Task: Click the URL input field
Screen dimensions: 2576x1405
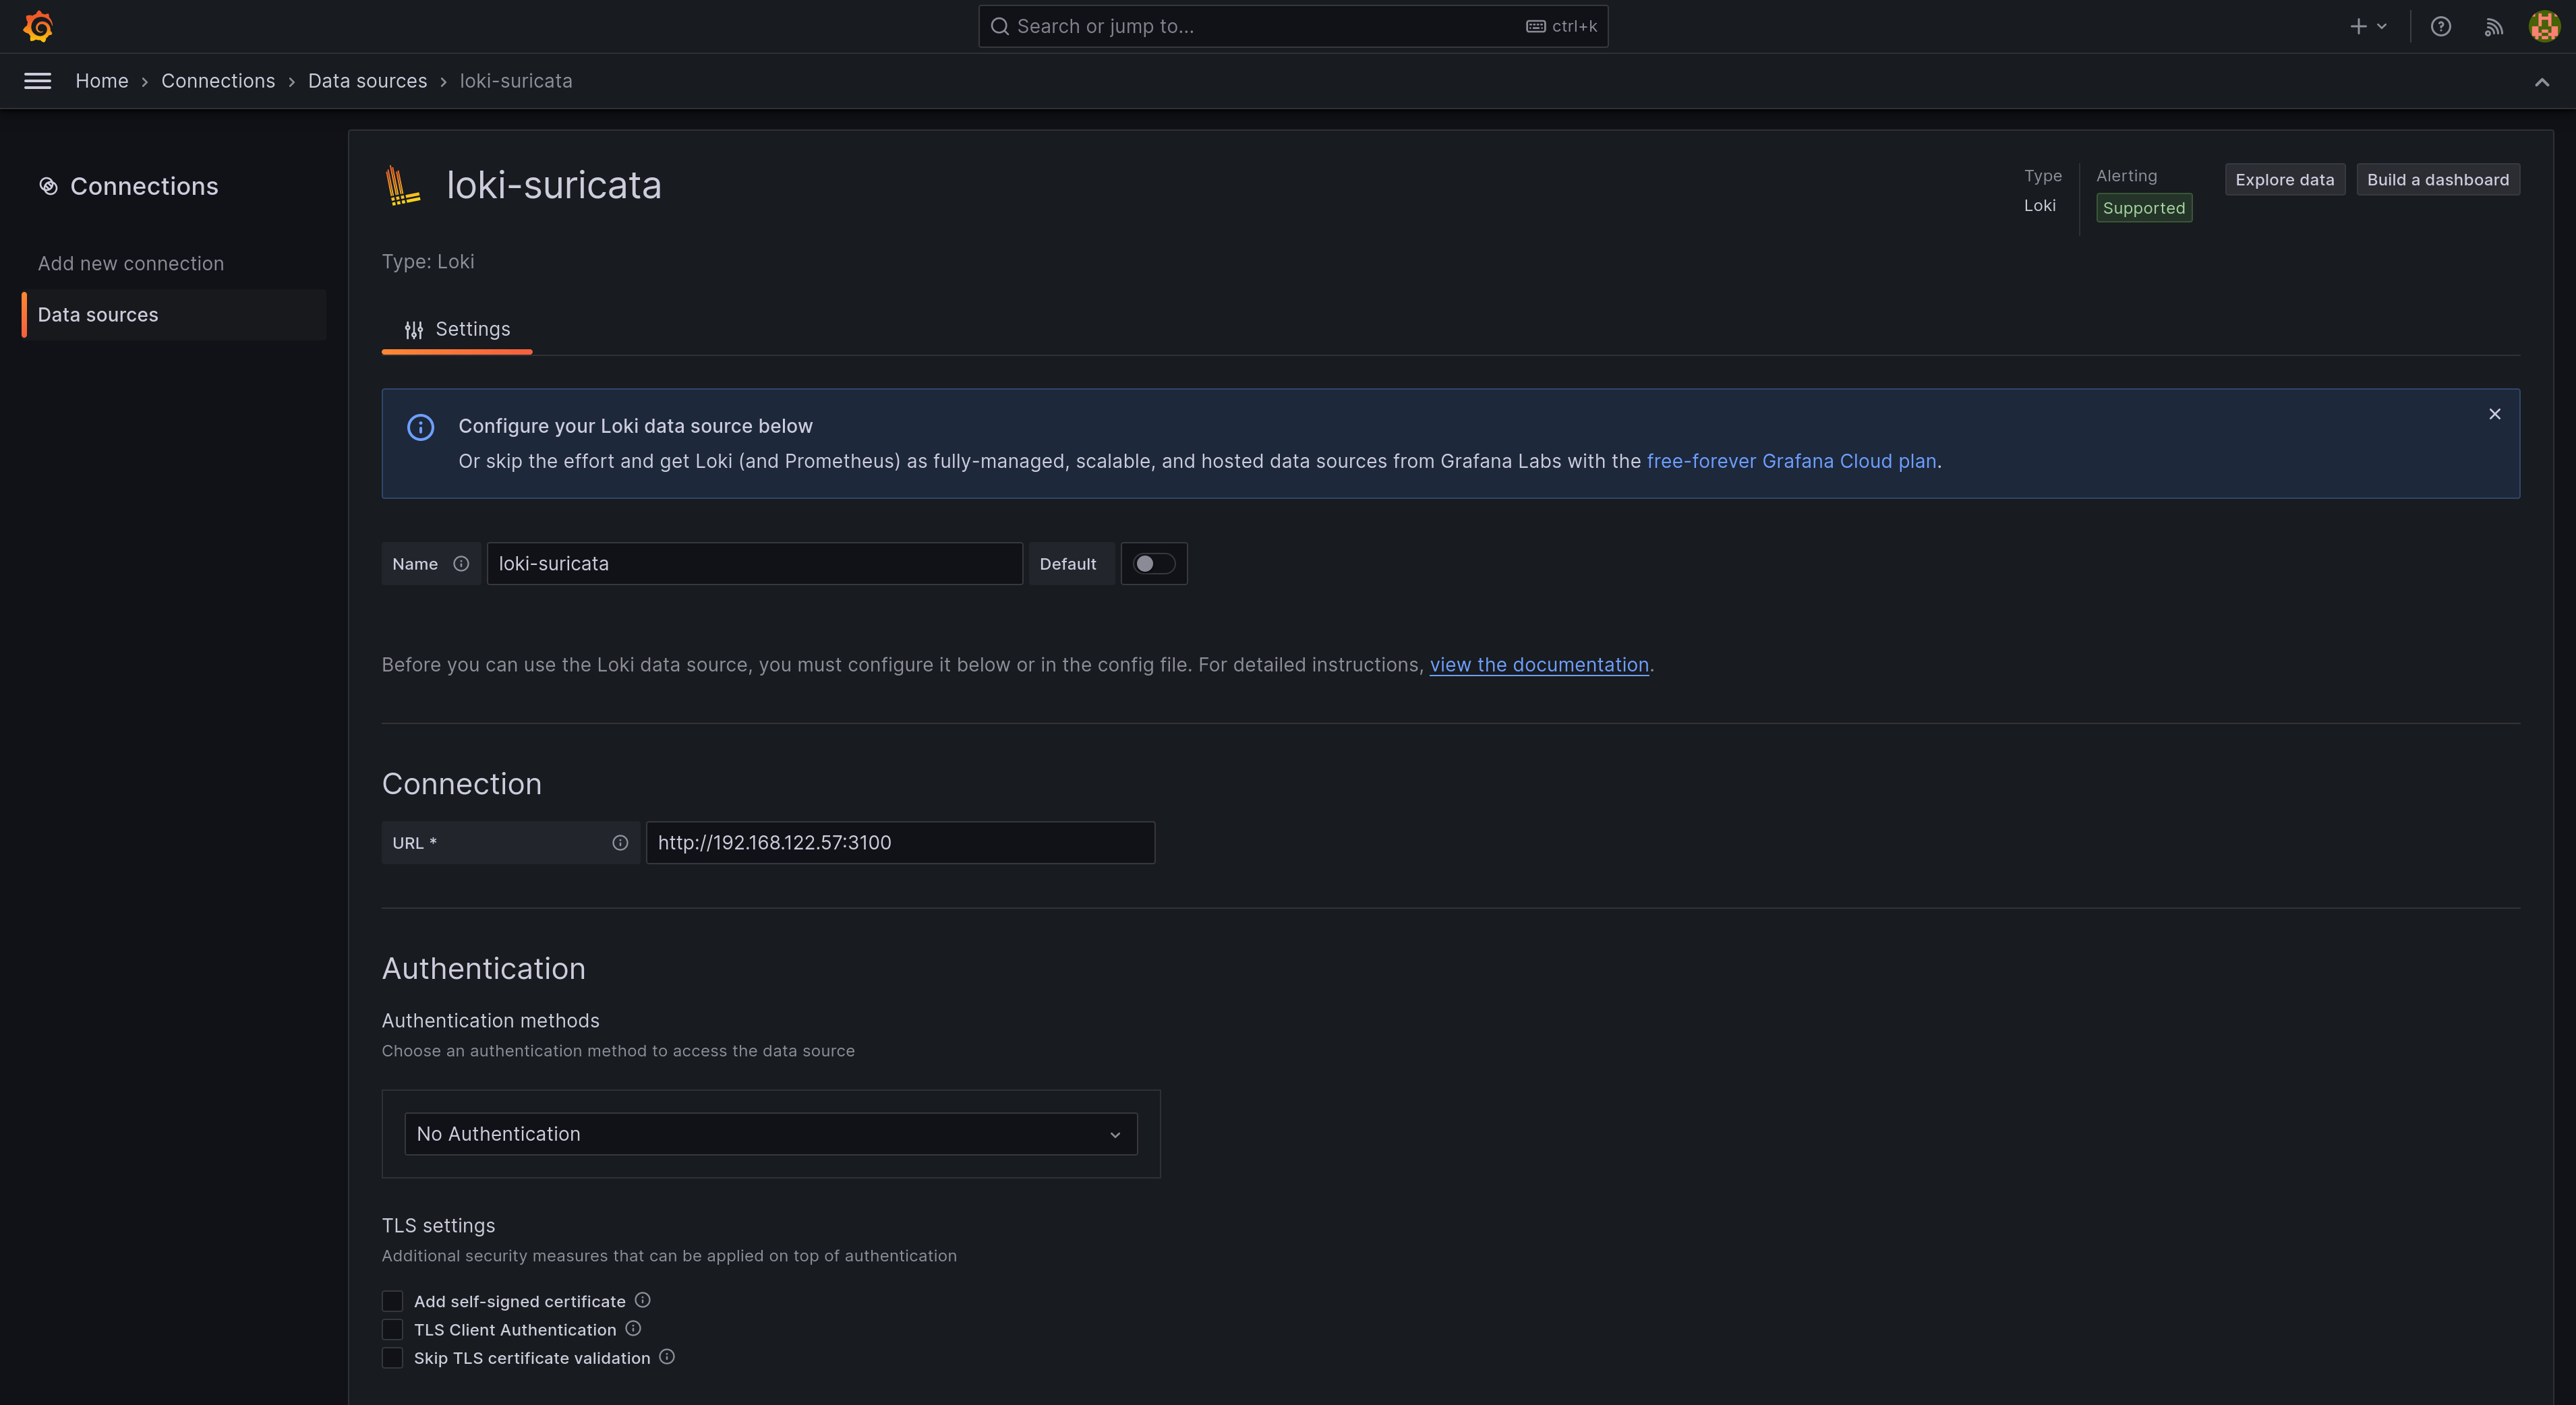Action: pyautogui.click(x=900, y=843)
